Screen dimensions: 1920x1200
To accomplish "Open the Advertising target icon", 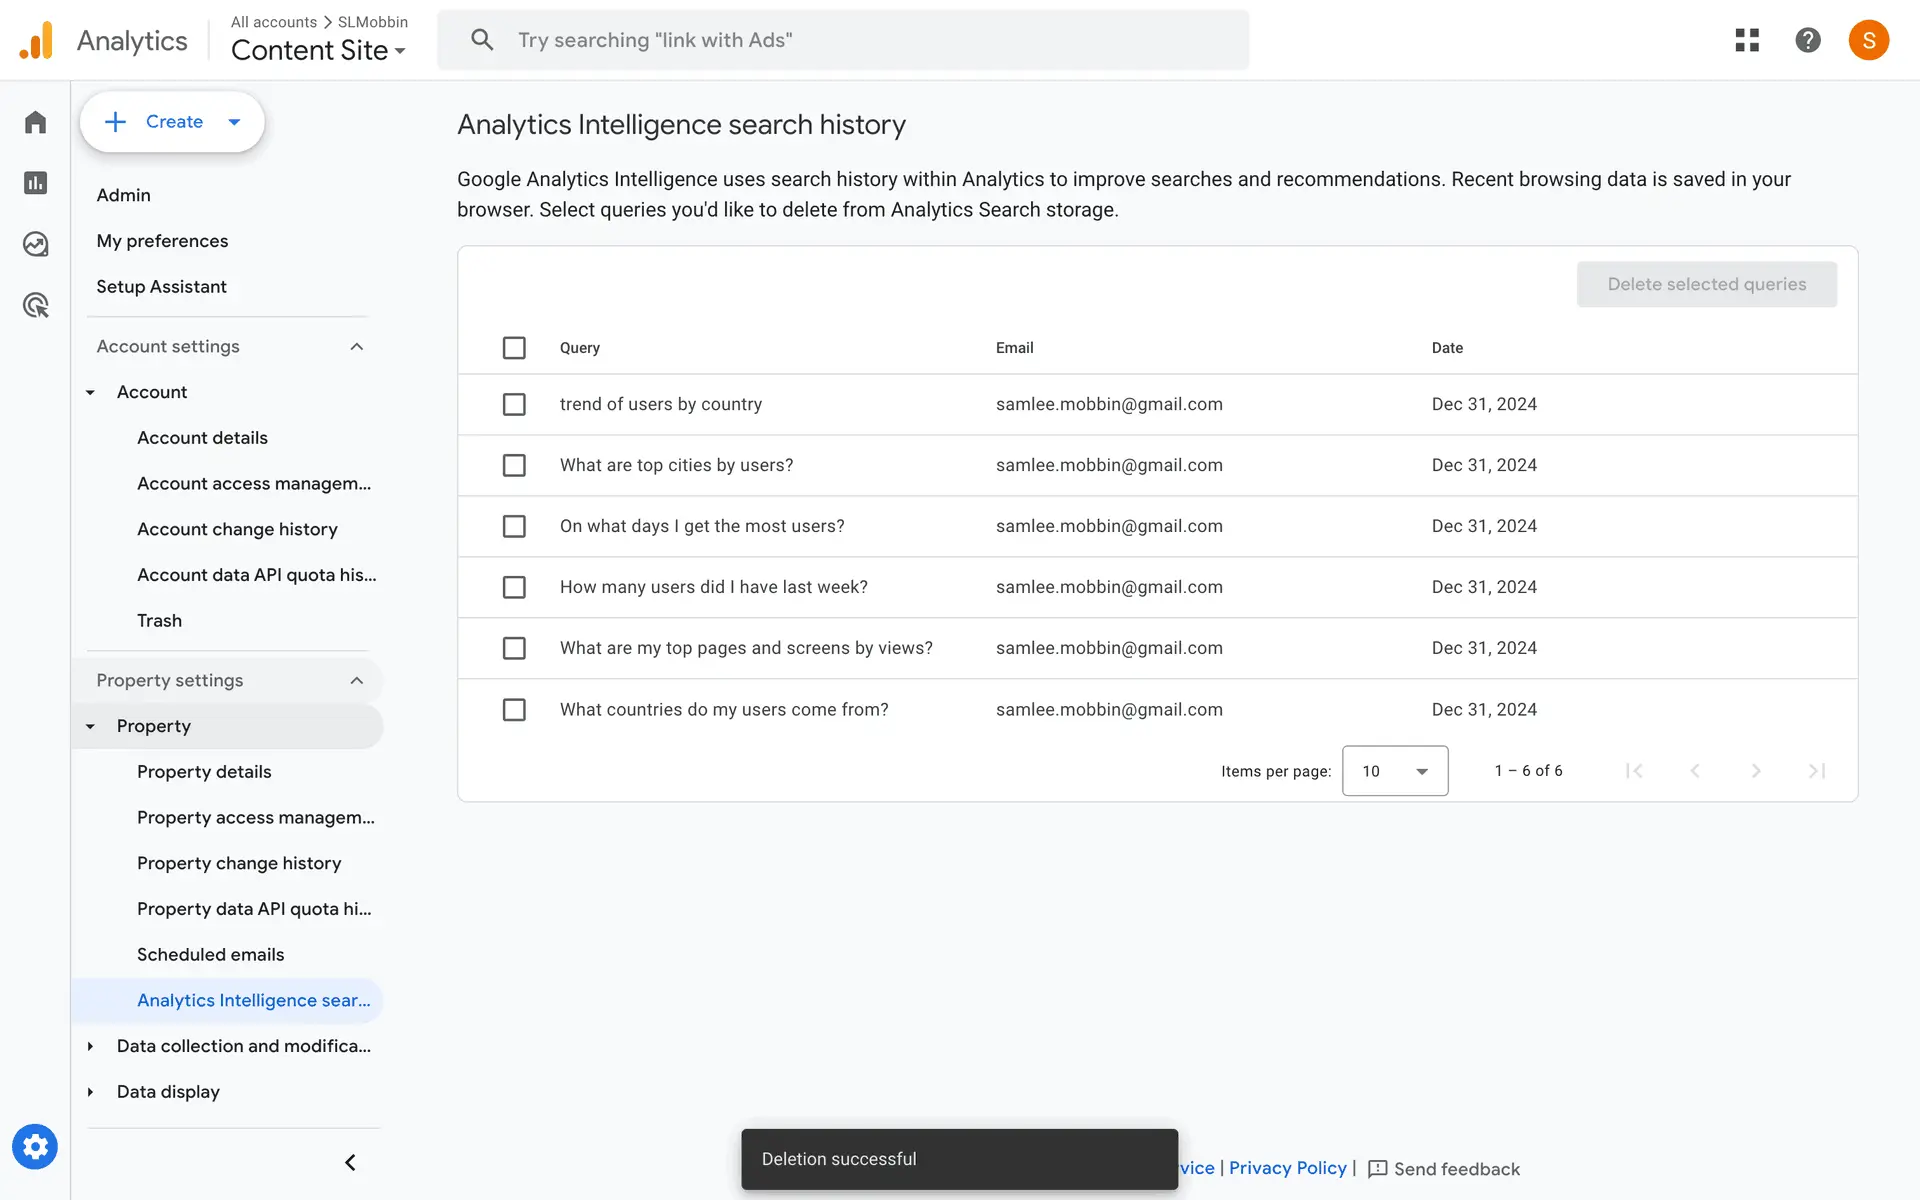I will pyautogui.click(x=35, y=305).
